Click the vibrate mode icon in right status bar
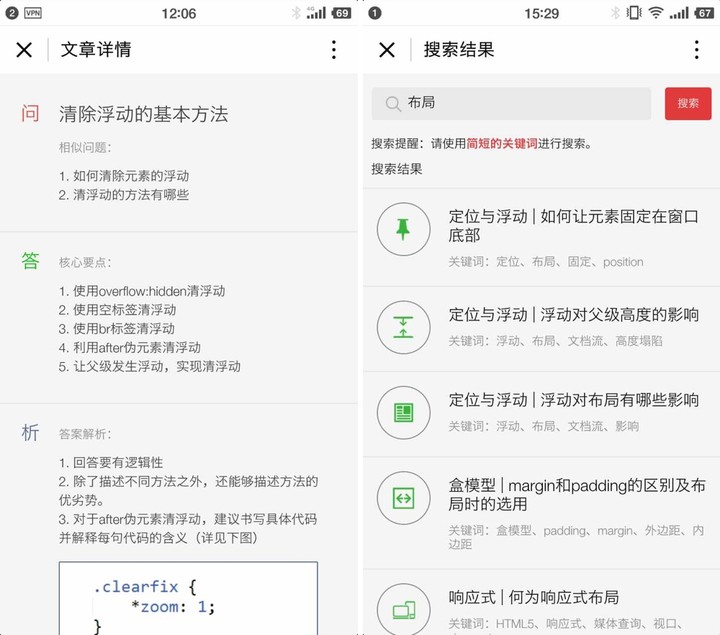The height and width of the screenshot is (635, 720). click(634, 13)
